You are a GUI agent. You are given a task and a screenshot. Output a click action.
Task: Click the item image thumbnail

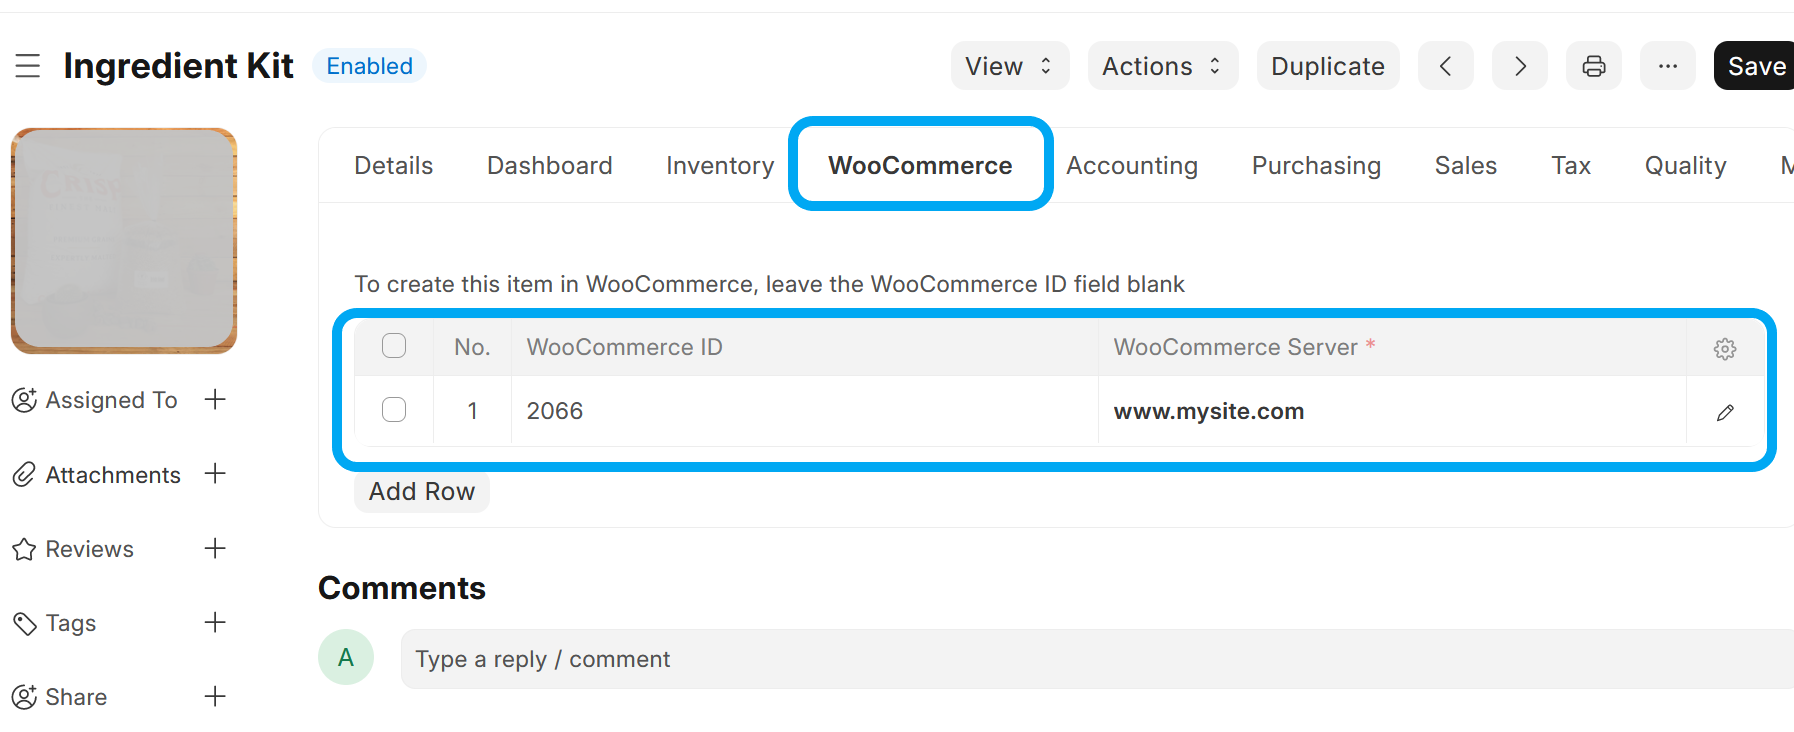[124, 241]
